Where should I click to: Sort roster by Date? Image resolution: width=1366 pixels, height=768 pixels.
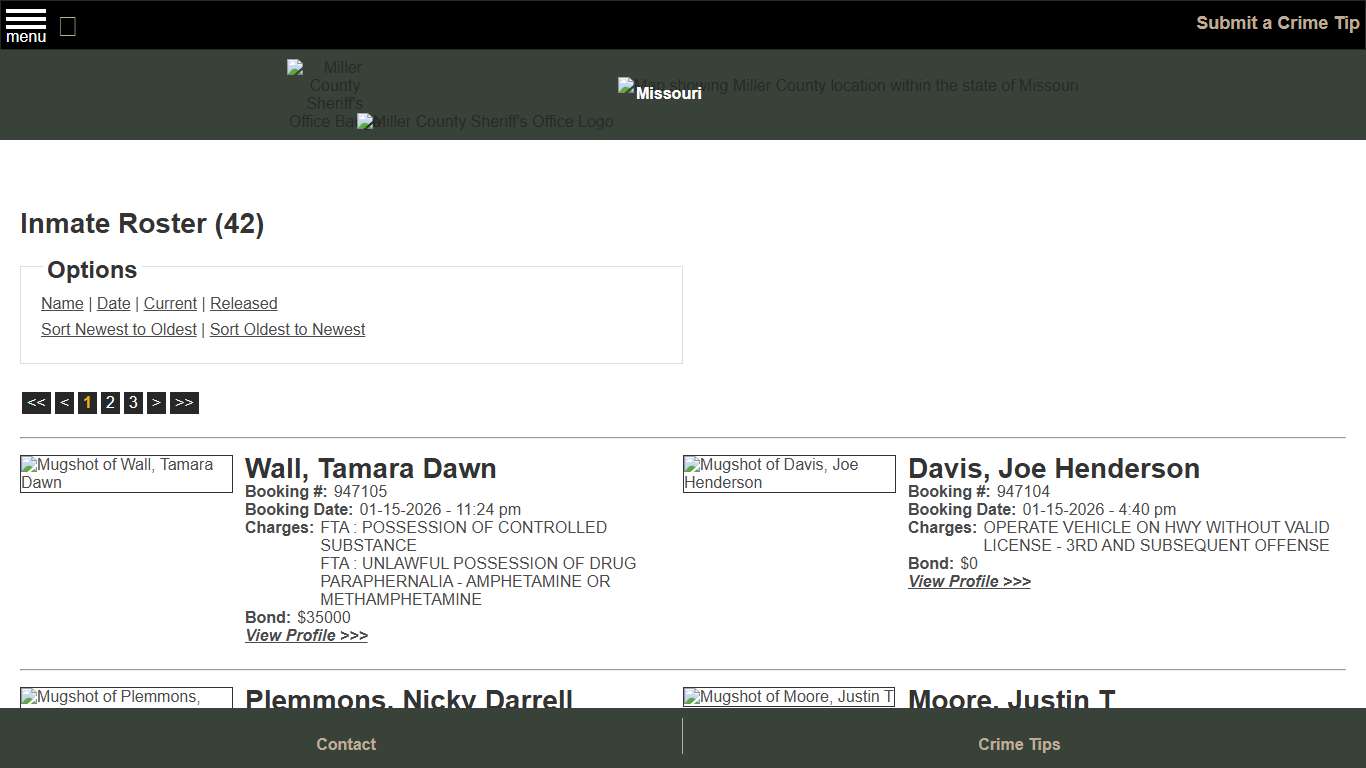[113, 303]
